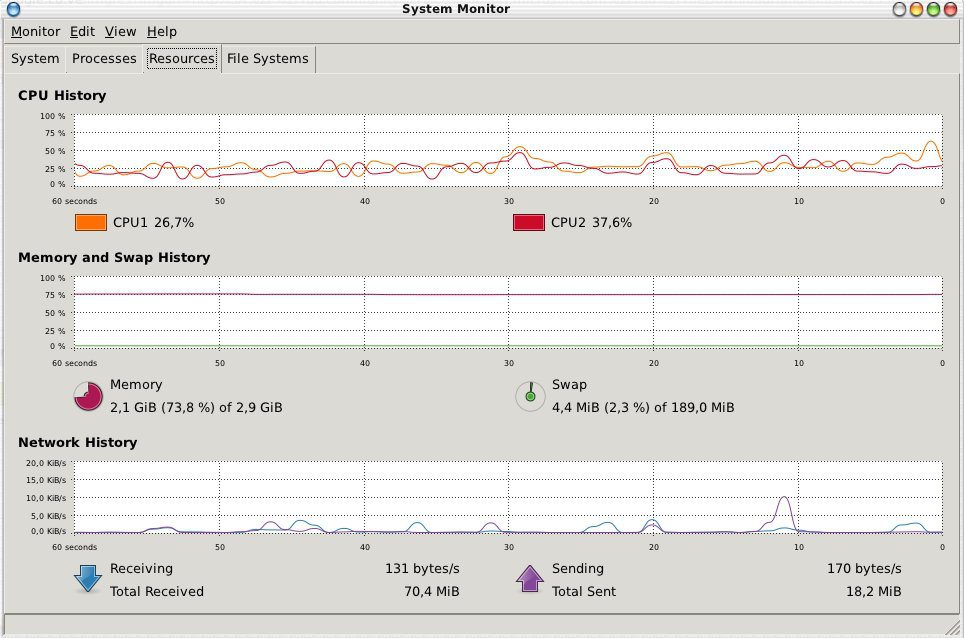Click the purple Sending up-arrow icon
Screen dimensions: 964x638
pos(529,579)
